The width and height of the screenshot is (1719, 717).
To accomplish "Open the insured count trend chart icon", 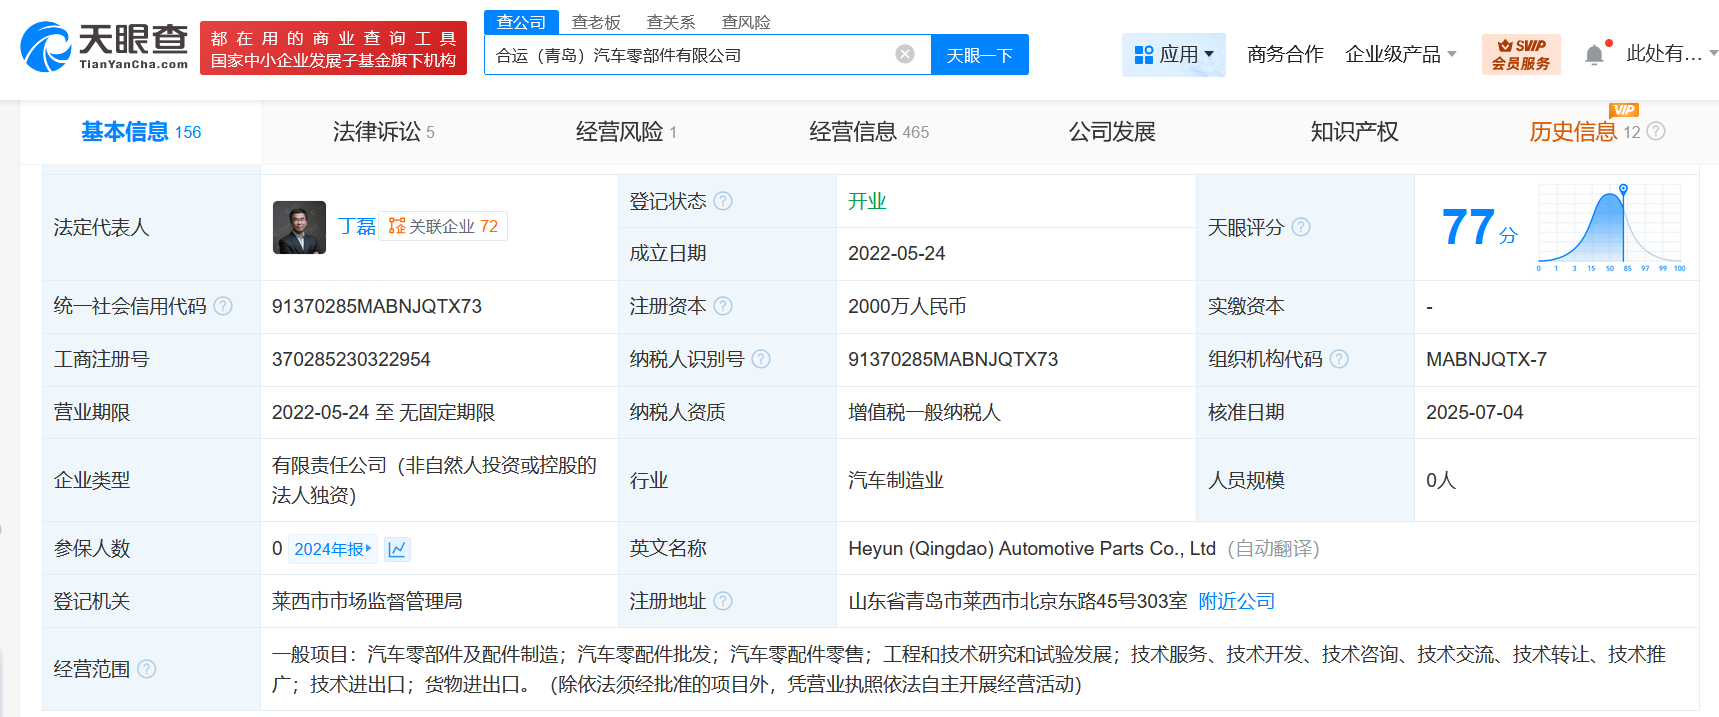I will [397, 549].
